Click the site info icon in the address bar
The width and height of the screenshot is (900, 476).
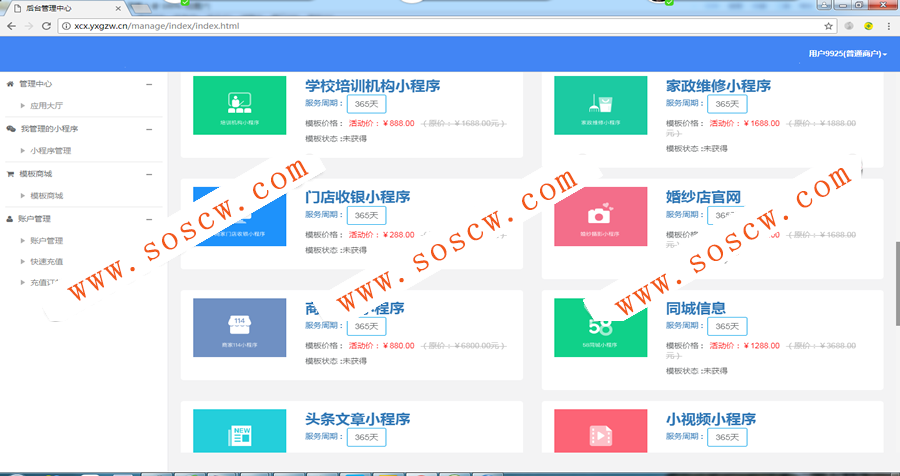66,26
